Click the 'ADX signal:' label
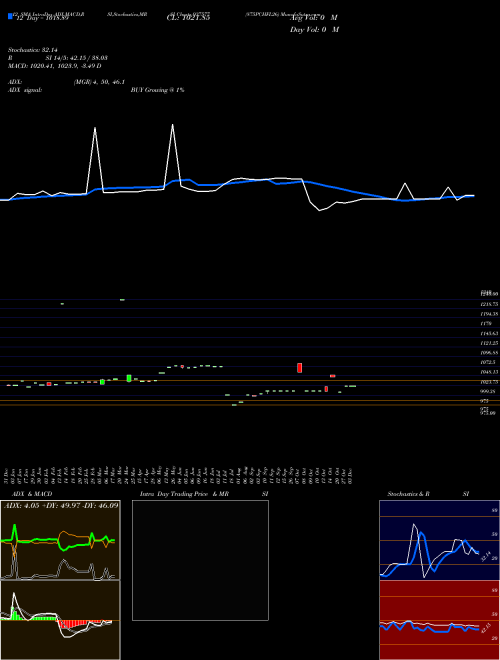 (x=25, y=90)
